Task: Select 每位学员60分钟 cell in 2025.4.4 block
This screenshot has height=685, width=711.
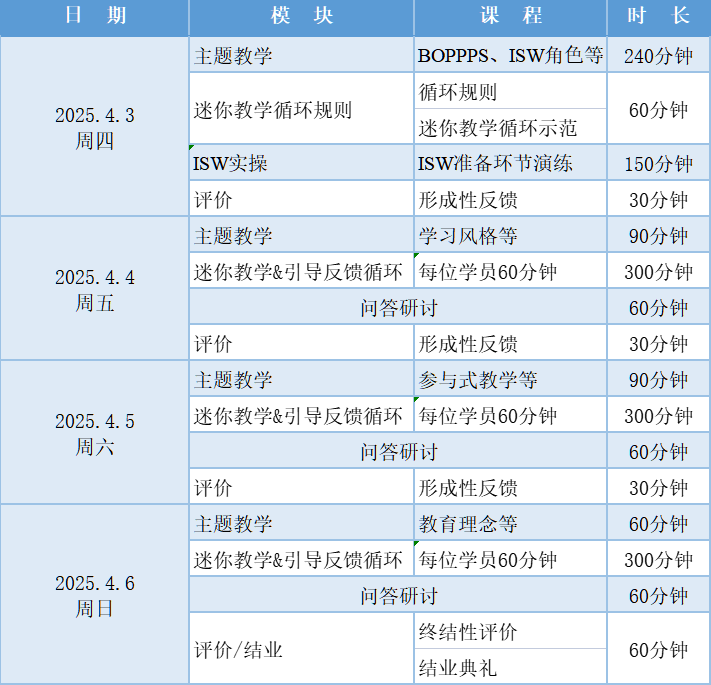Action: pos(511,270)
